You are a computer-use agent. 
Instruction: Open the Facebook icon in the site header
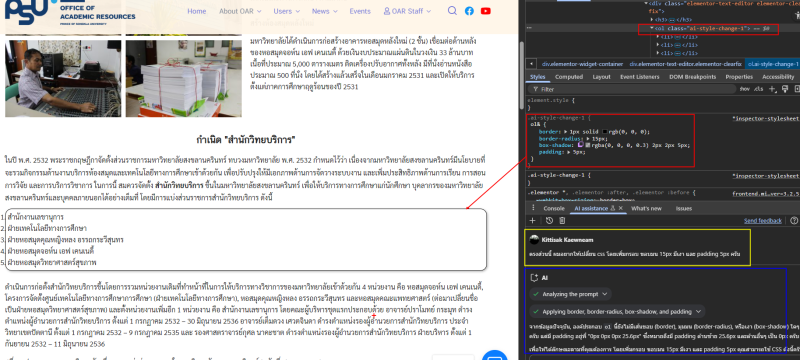point(469,11)
